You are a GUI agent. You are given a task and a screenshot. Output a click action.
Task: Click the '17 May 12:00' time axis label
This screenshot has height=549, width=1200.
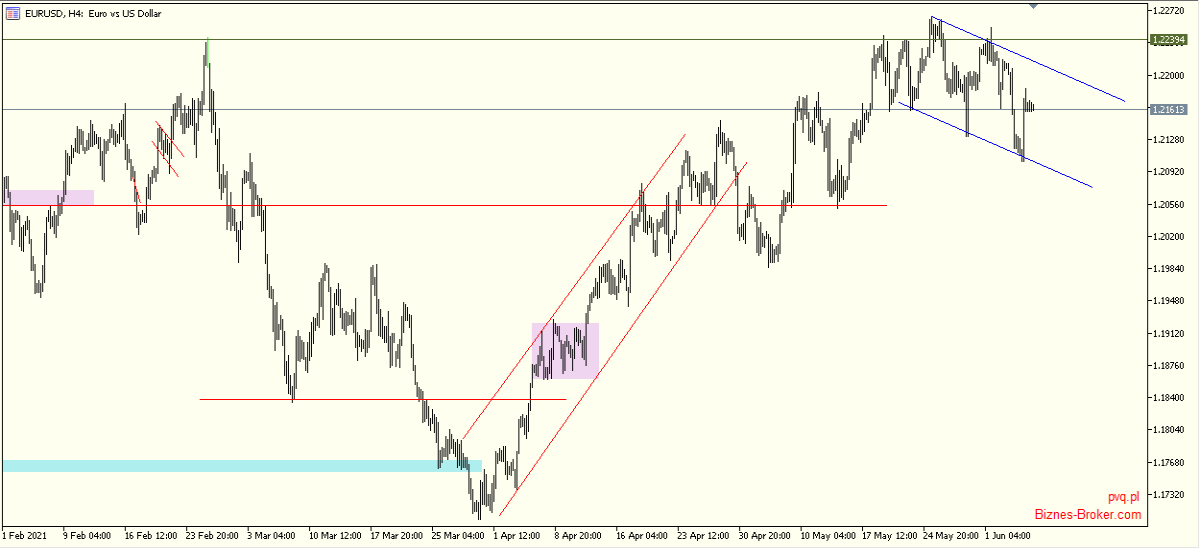tap(890, 535)
